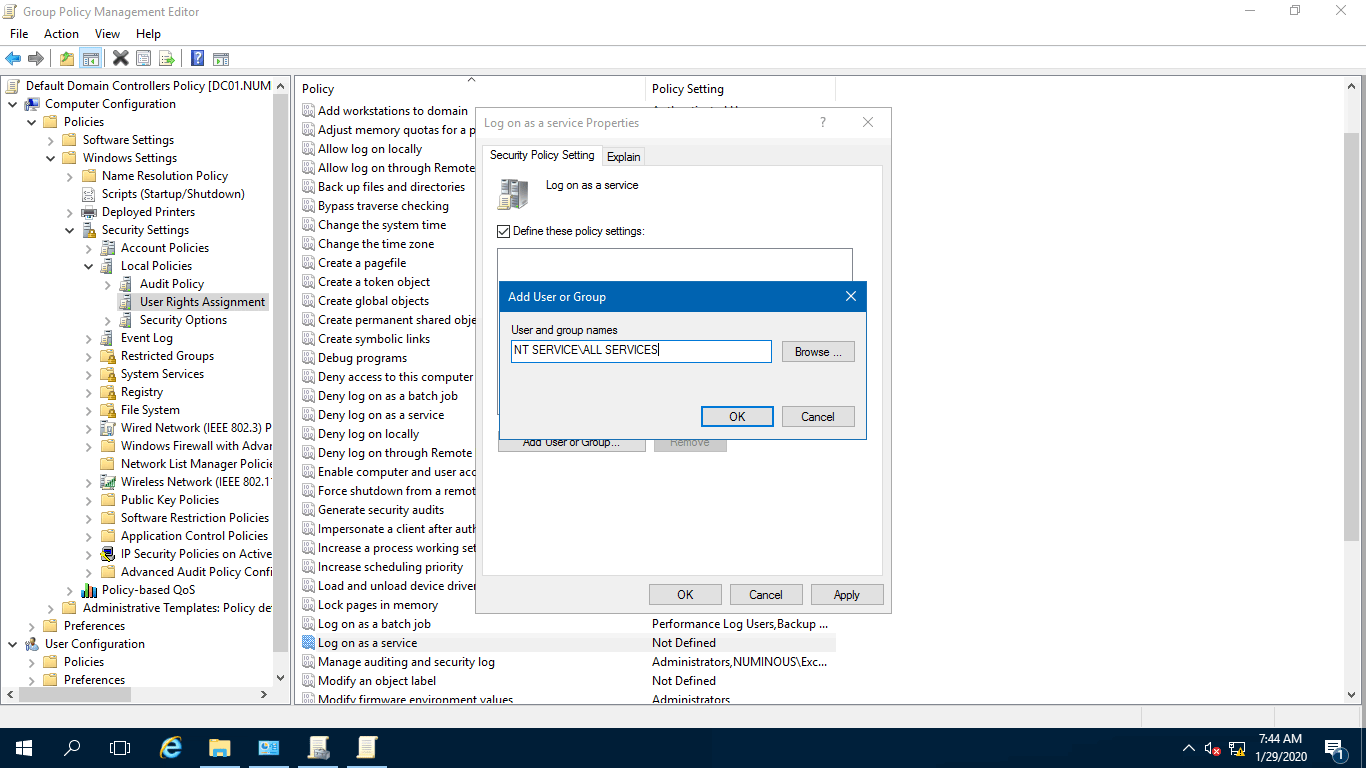Toggle the Show/Hide Action Pane toolbar icon
Viewport: 1366px width, 768px height.
[221, 59]
